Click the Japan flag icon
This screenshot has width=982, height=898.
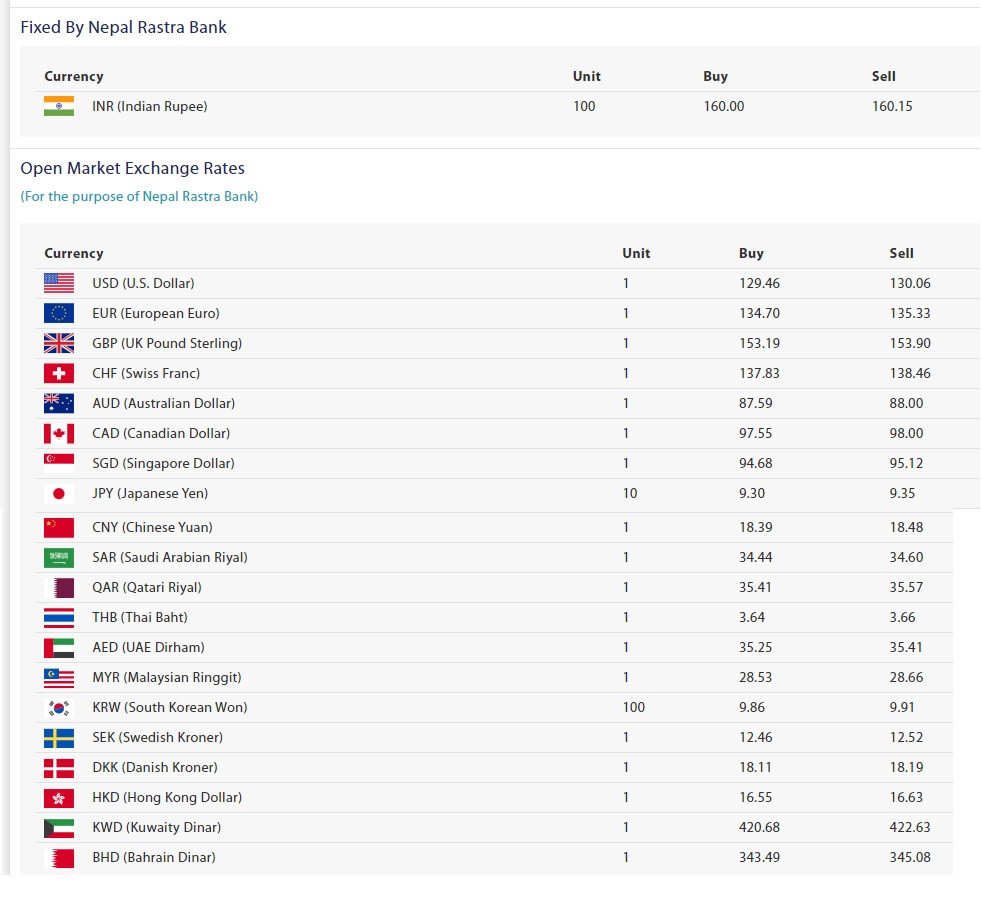pyautogui.click(x=59, y=494)
